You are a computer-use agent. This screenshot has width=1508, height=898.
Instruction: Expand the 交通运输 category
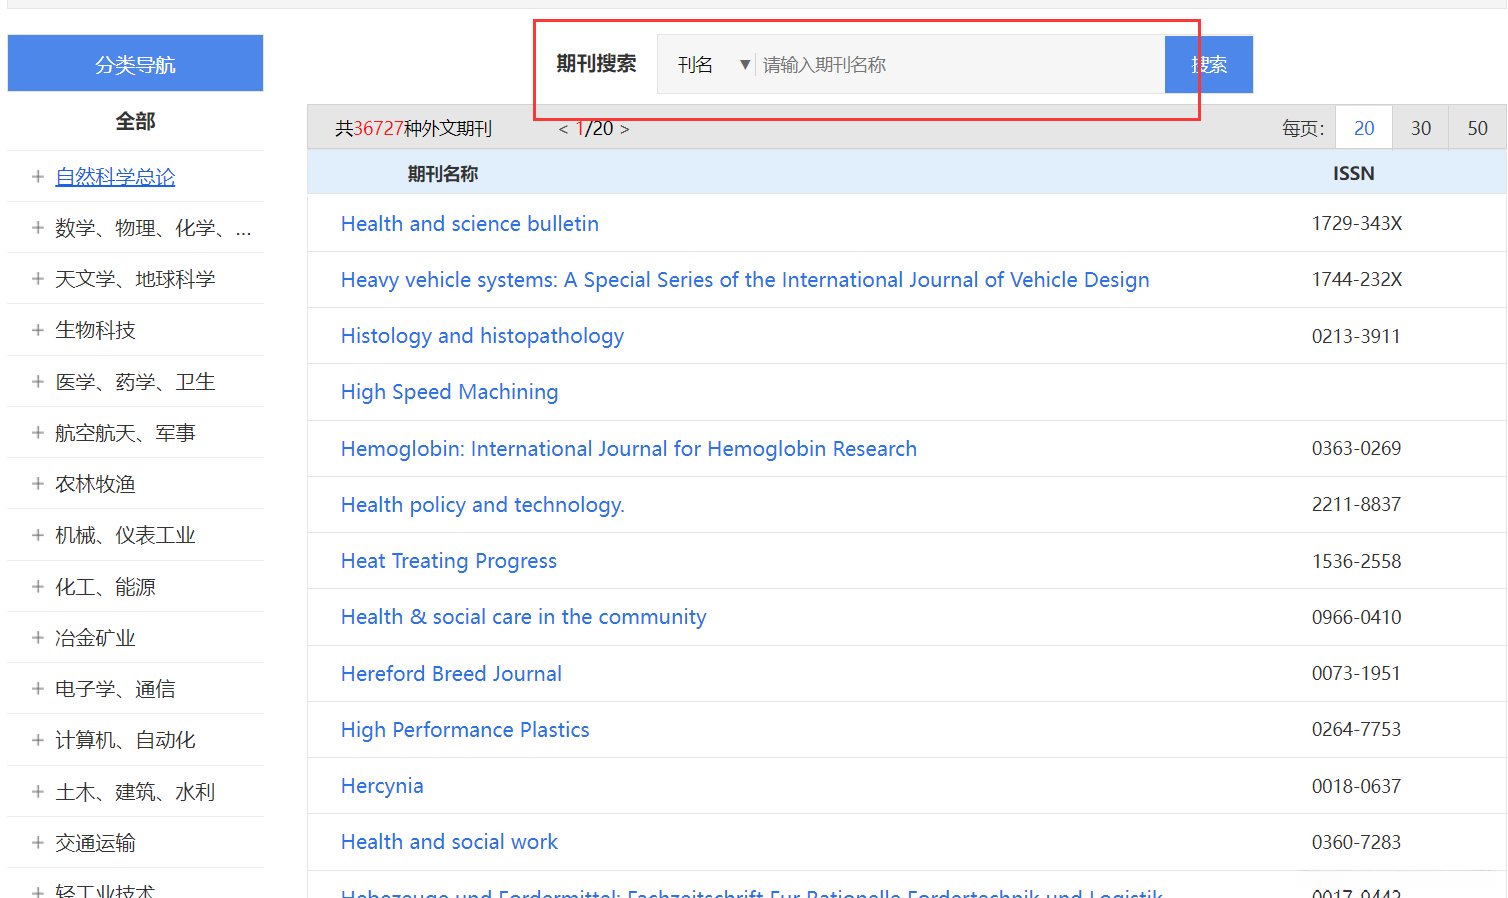click(x=37, y=843)
